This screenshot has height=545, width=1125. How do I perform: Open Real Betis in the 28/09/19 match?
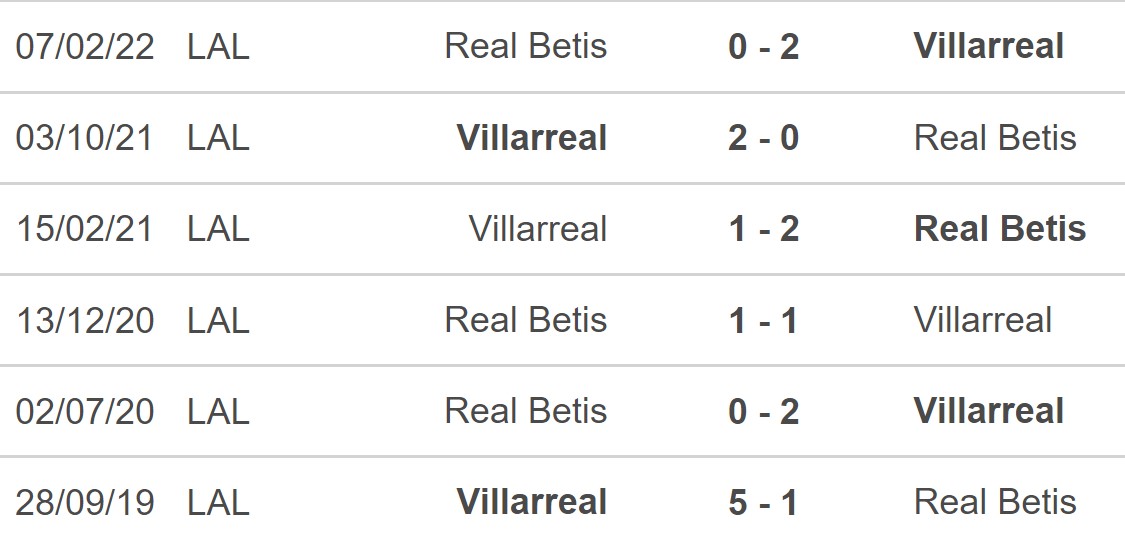click(x=995, y=502)
